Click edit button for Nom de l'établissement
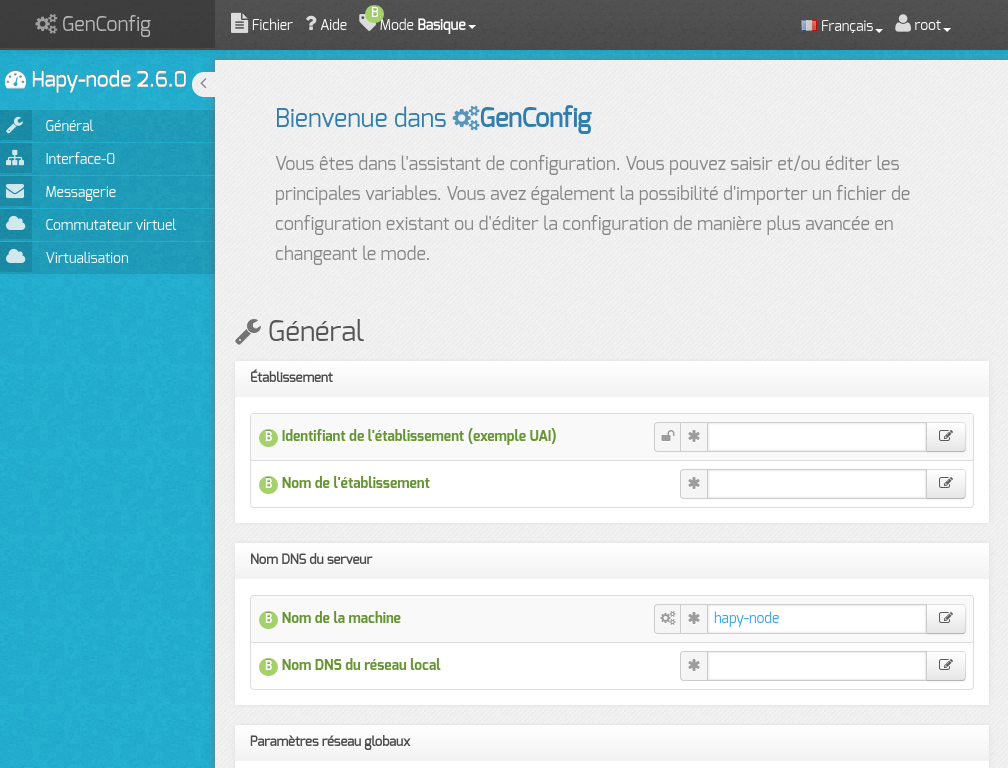The image size is (1008, 768). point(946,483)
